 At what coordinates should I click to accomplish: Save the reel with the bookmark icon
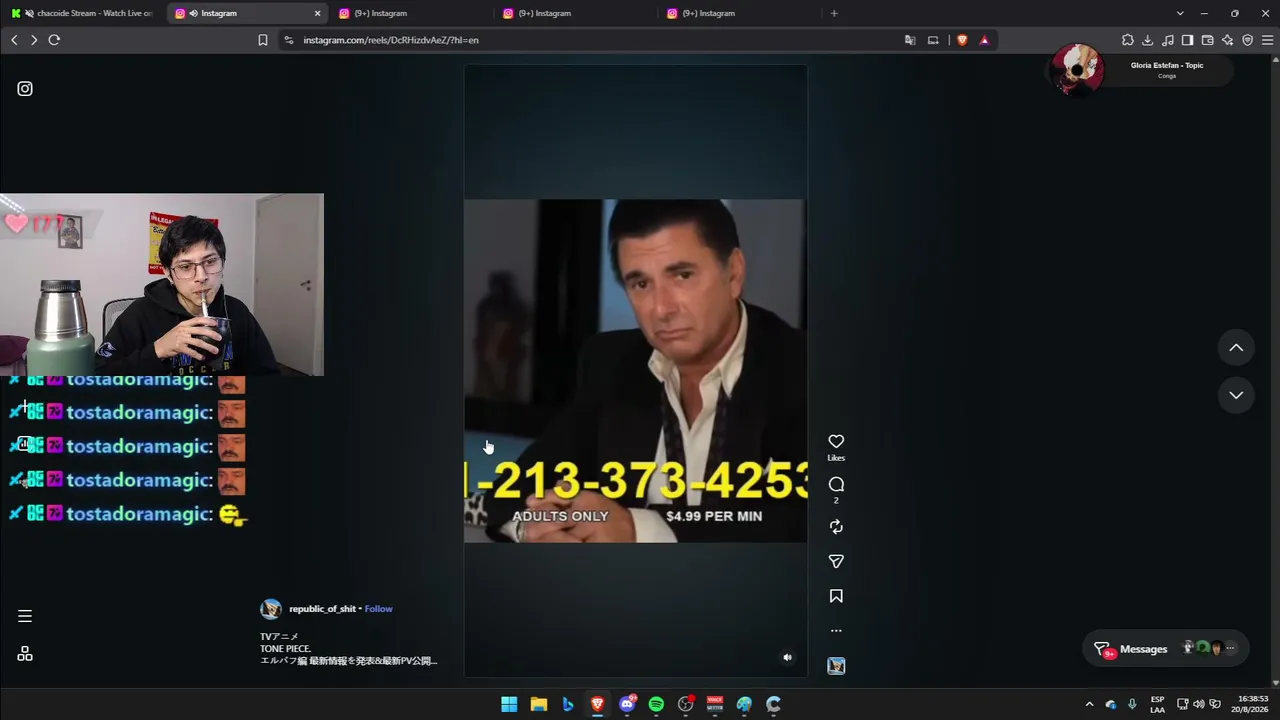tap(836, 596)
